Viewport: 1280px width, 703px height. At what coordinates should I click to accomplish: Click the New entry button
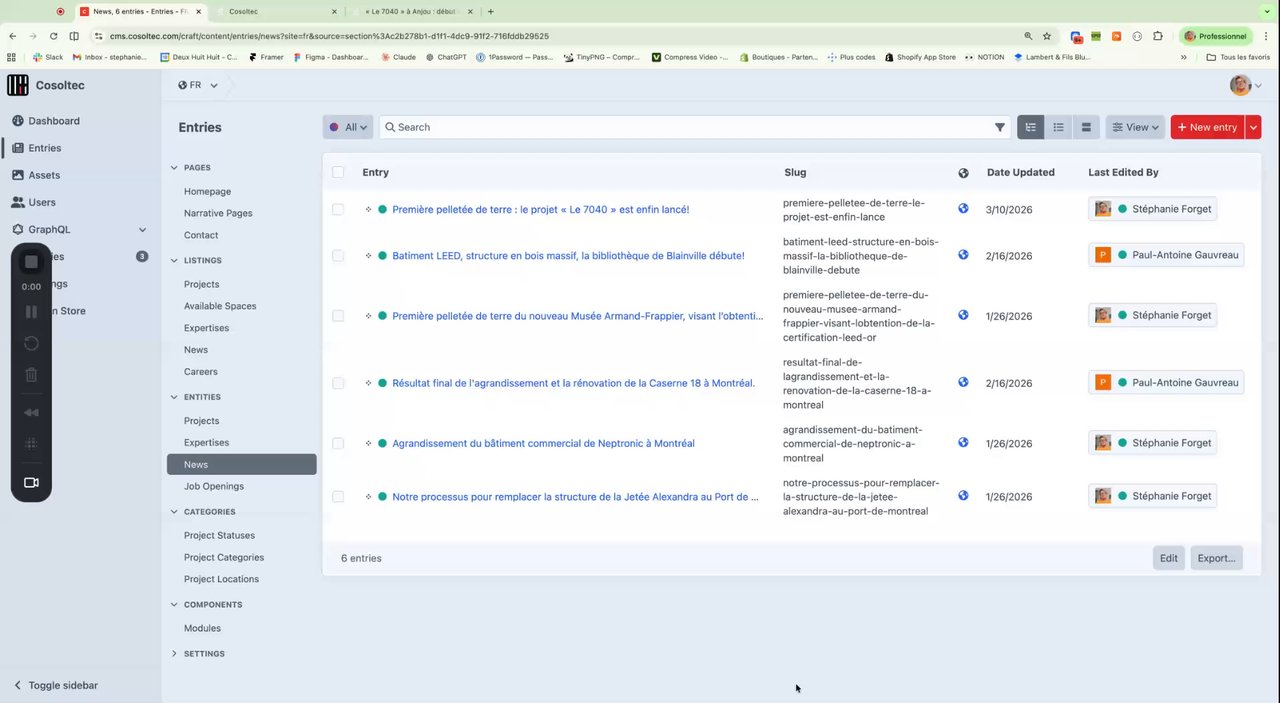point(1207,127)
